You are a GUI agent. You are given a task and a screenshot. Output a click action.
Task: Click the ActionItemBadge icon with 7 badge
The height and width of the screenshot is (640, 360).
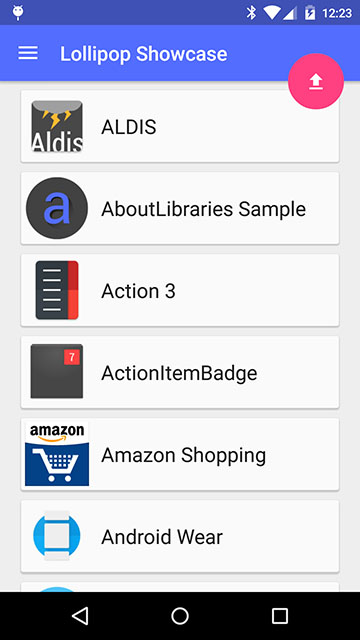pos(57,371)
